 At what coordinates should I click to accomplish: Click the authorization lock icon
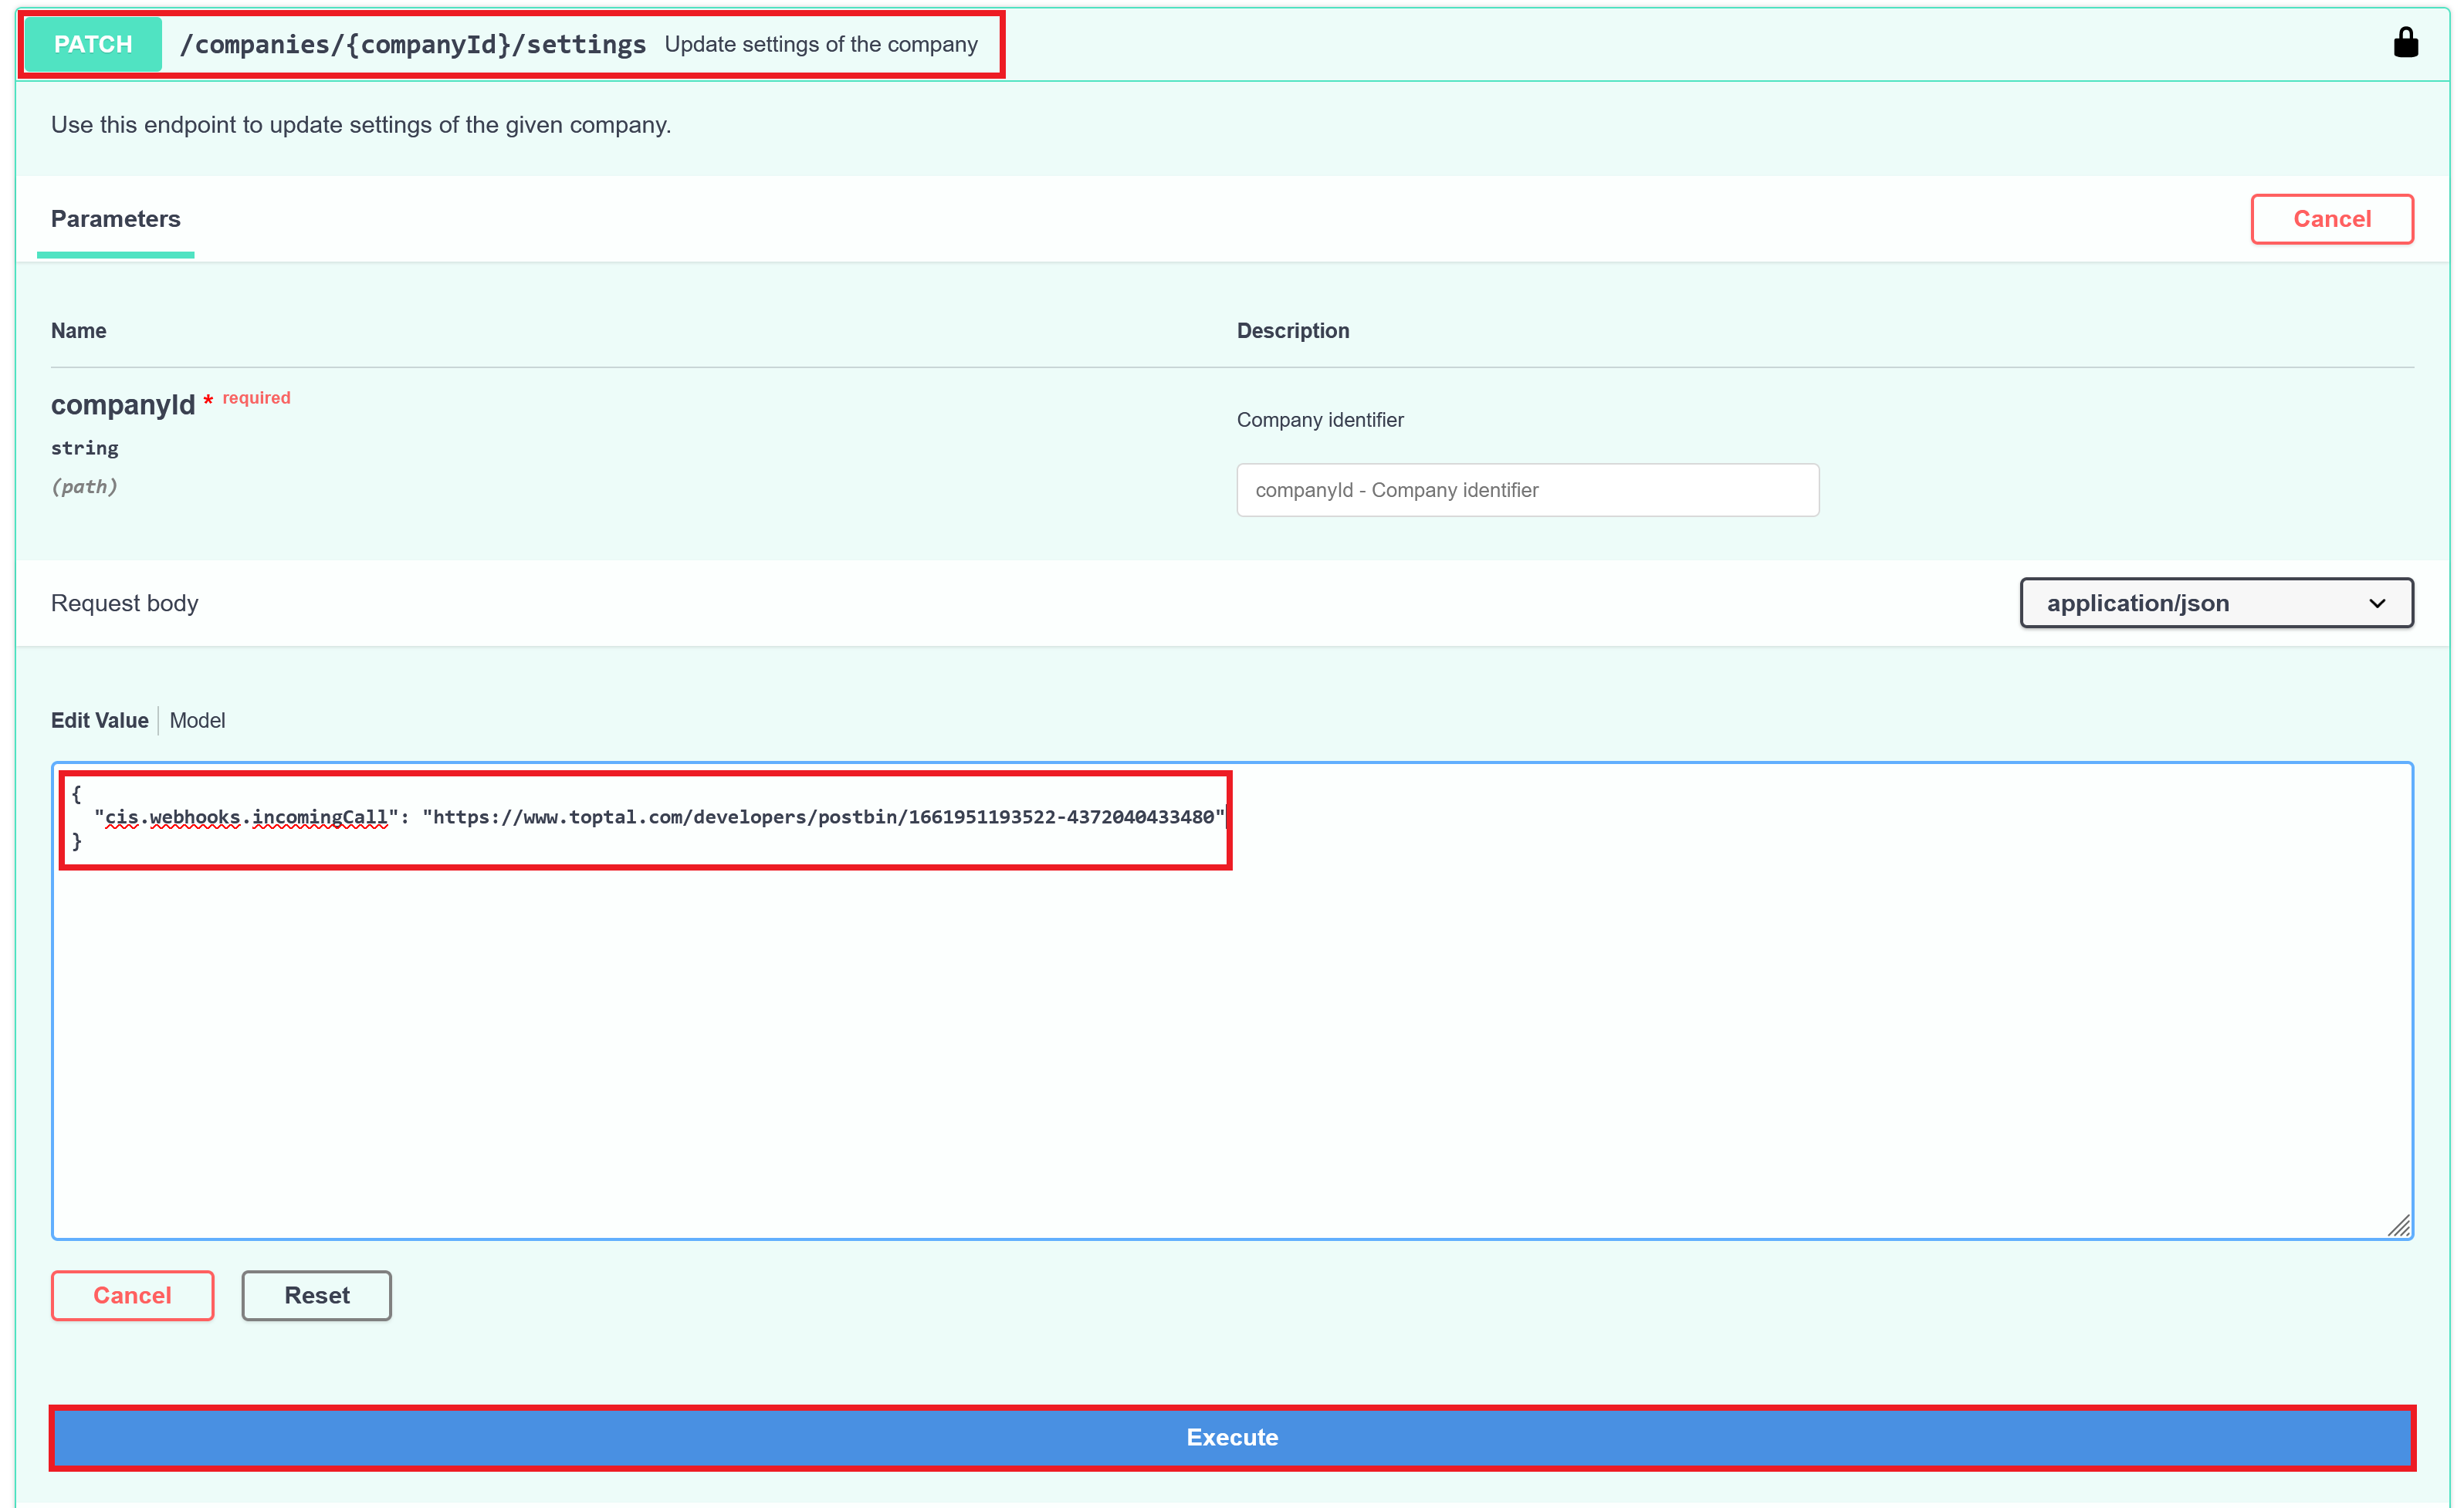[2405, 43]
